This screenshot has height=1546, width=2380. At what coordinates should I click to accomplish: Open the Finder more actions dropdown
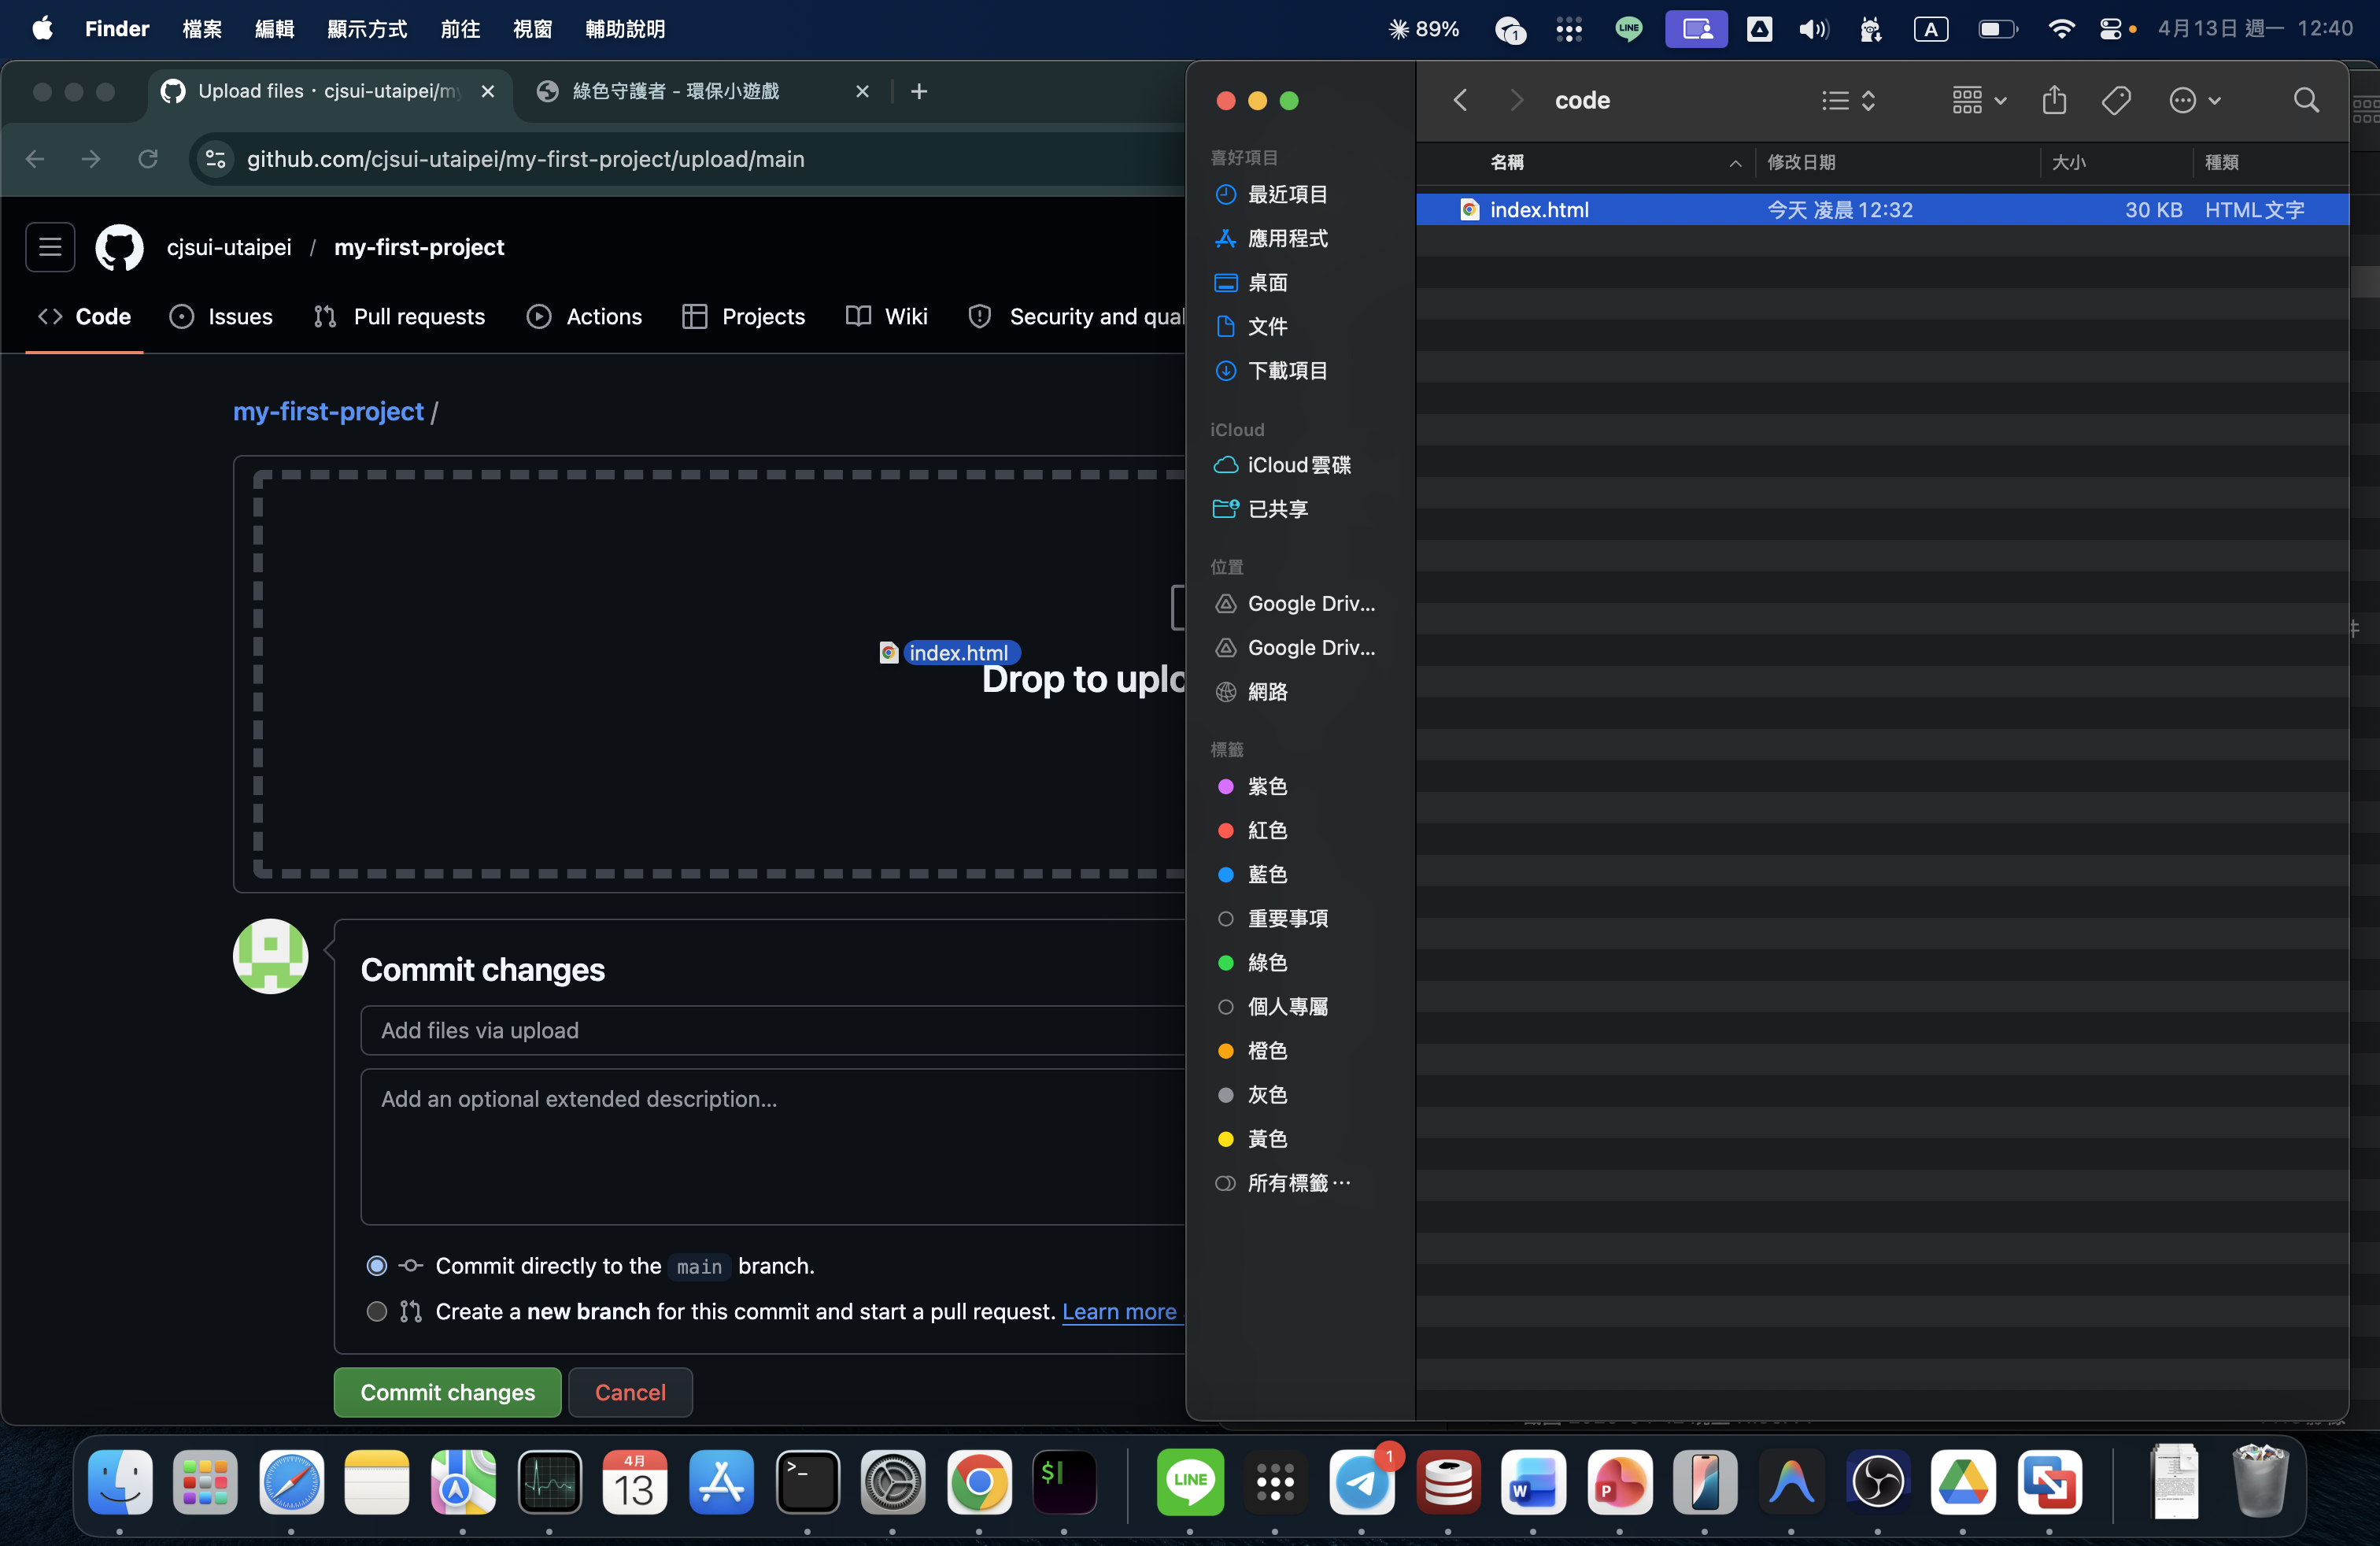(x=2195, y=100)
